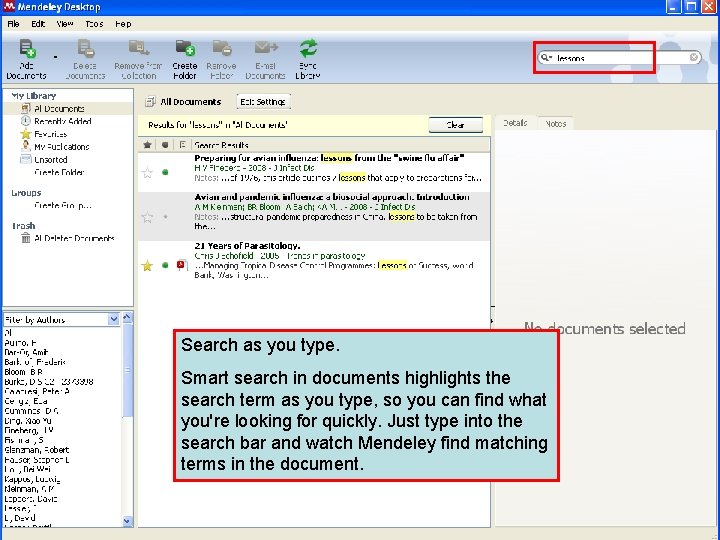
Task: Toggle favorite star for Avian and pandemic influenza
Action: click(x=147, y=217)
